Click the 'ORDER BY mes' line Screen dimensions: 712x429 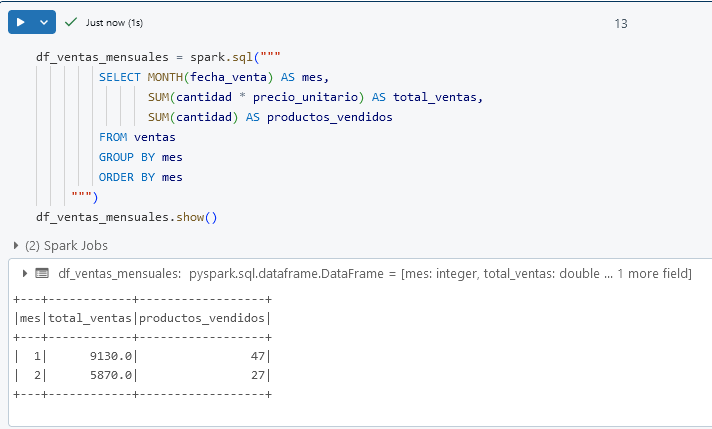140,177
